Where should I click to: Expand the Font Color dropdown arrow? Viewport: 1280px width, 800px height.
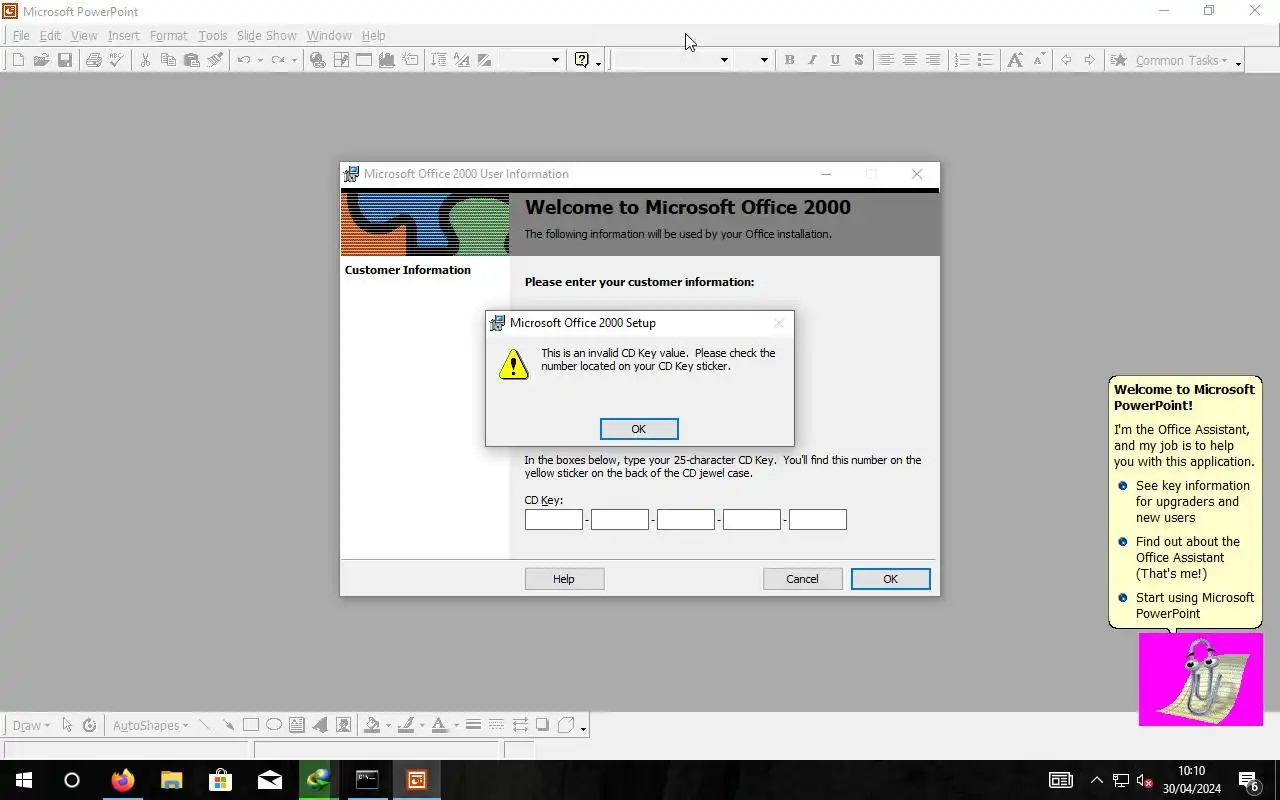[456, 725]
